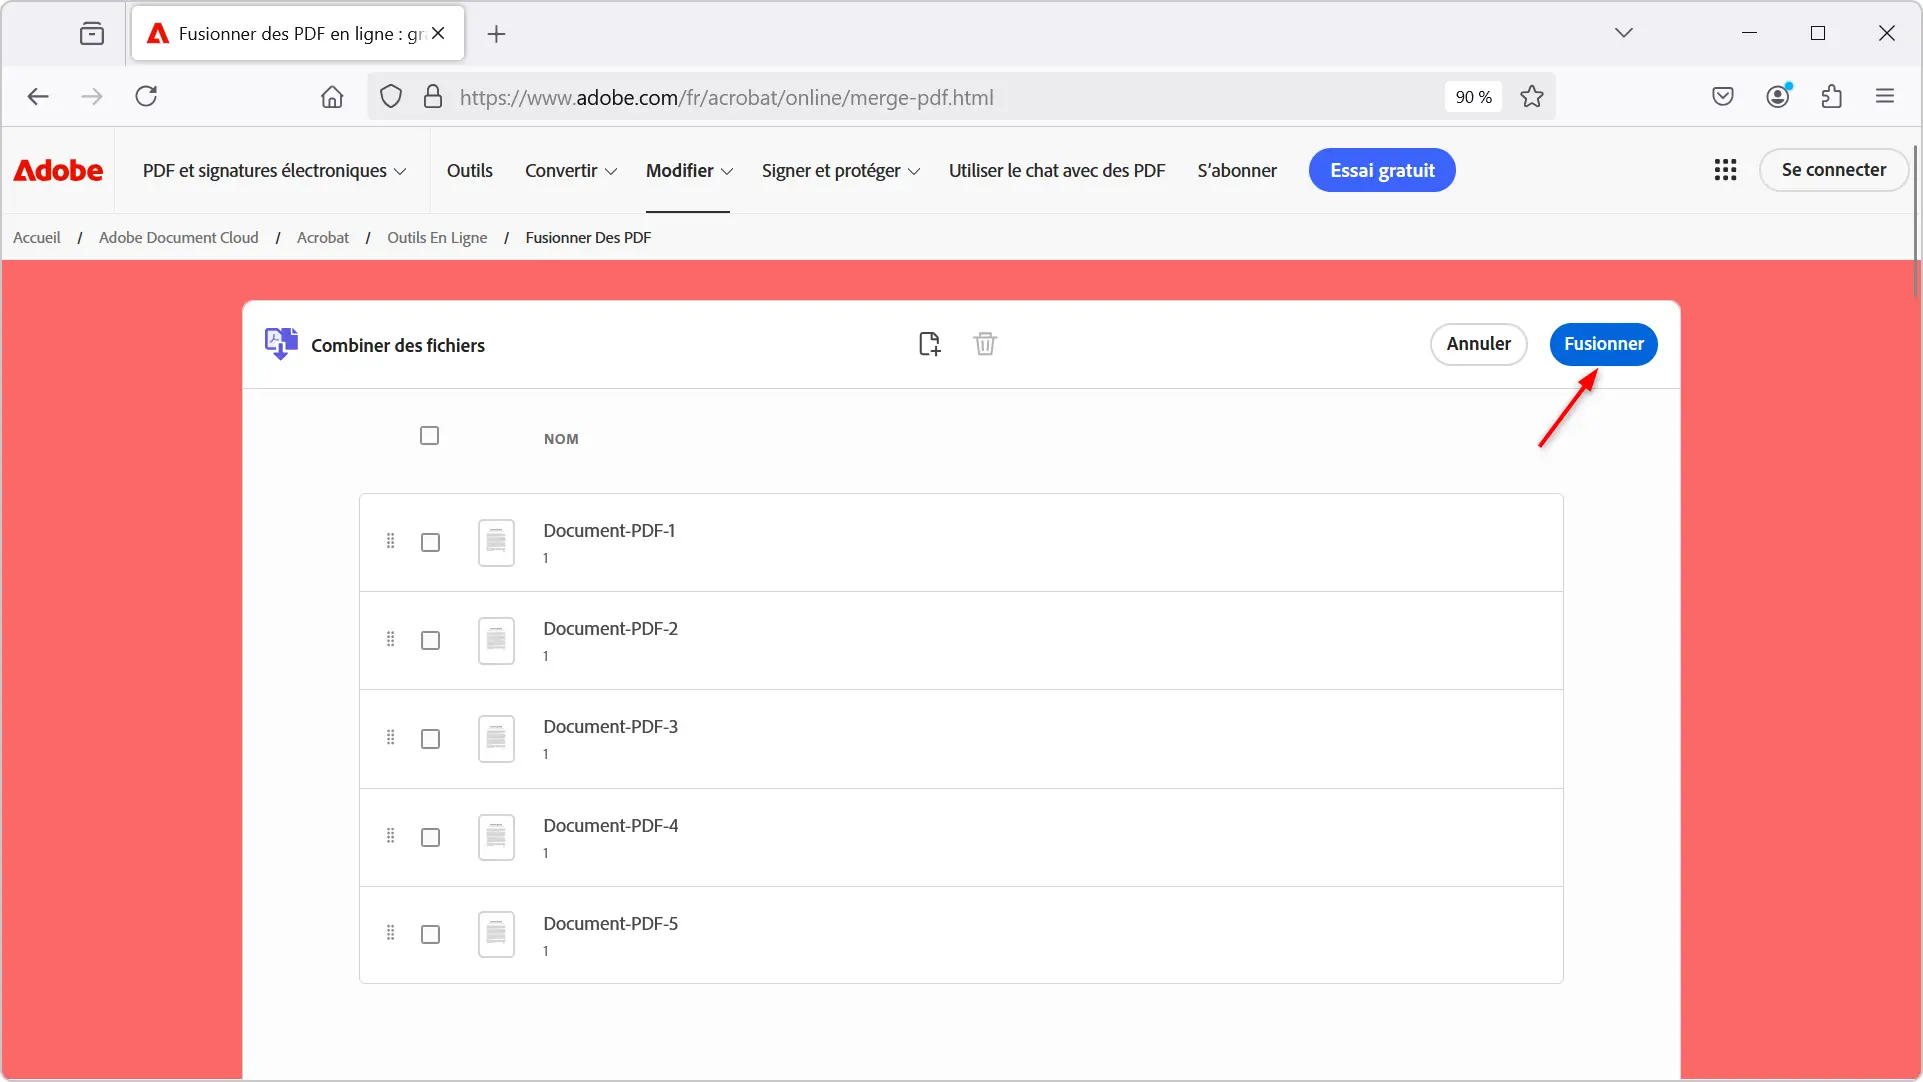This screenshot has width=1923, height=1082.
Task: Click the drag handle for Document-PDF-3
Action: (x=391, y=737)
